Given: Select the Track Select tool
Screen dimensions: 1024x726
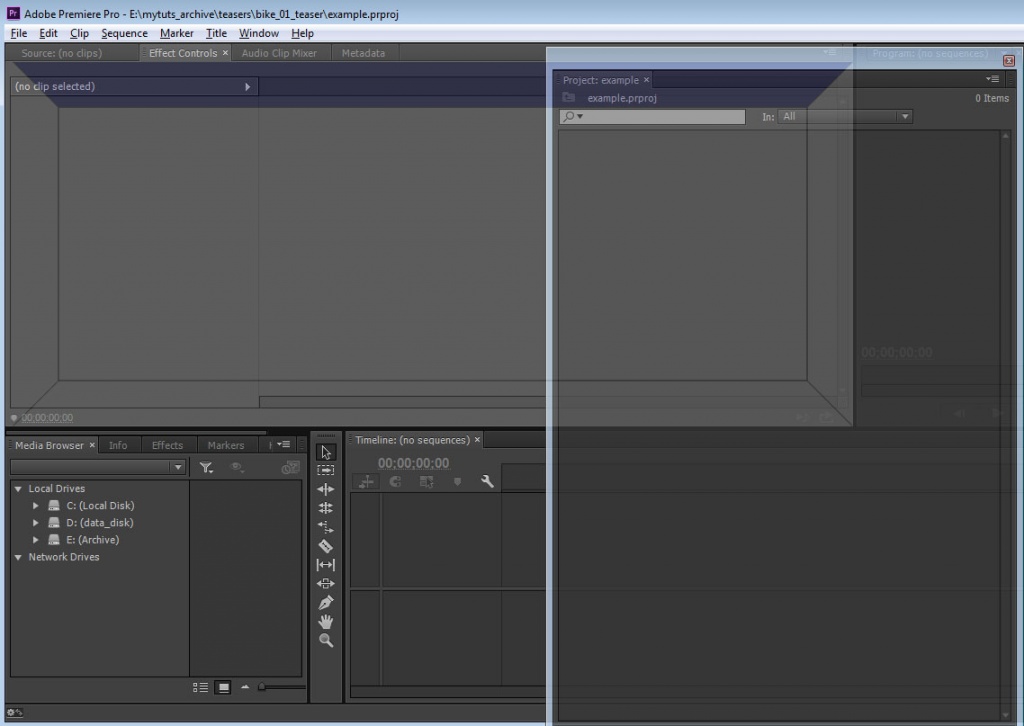Looking at the screenshot, I should click(x=325, y=470).
